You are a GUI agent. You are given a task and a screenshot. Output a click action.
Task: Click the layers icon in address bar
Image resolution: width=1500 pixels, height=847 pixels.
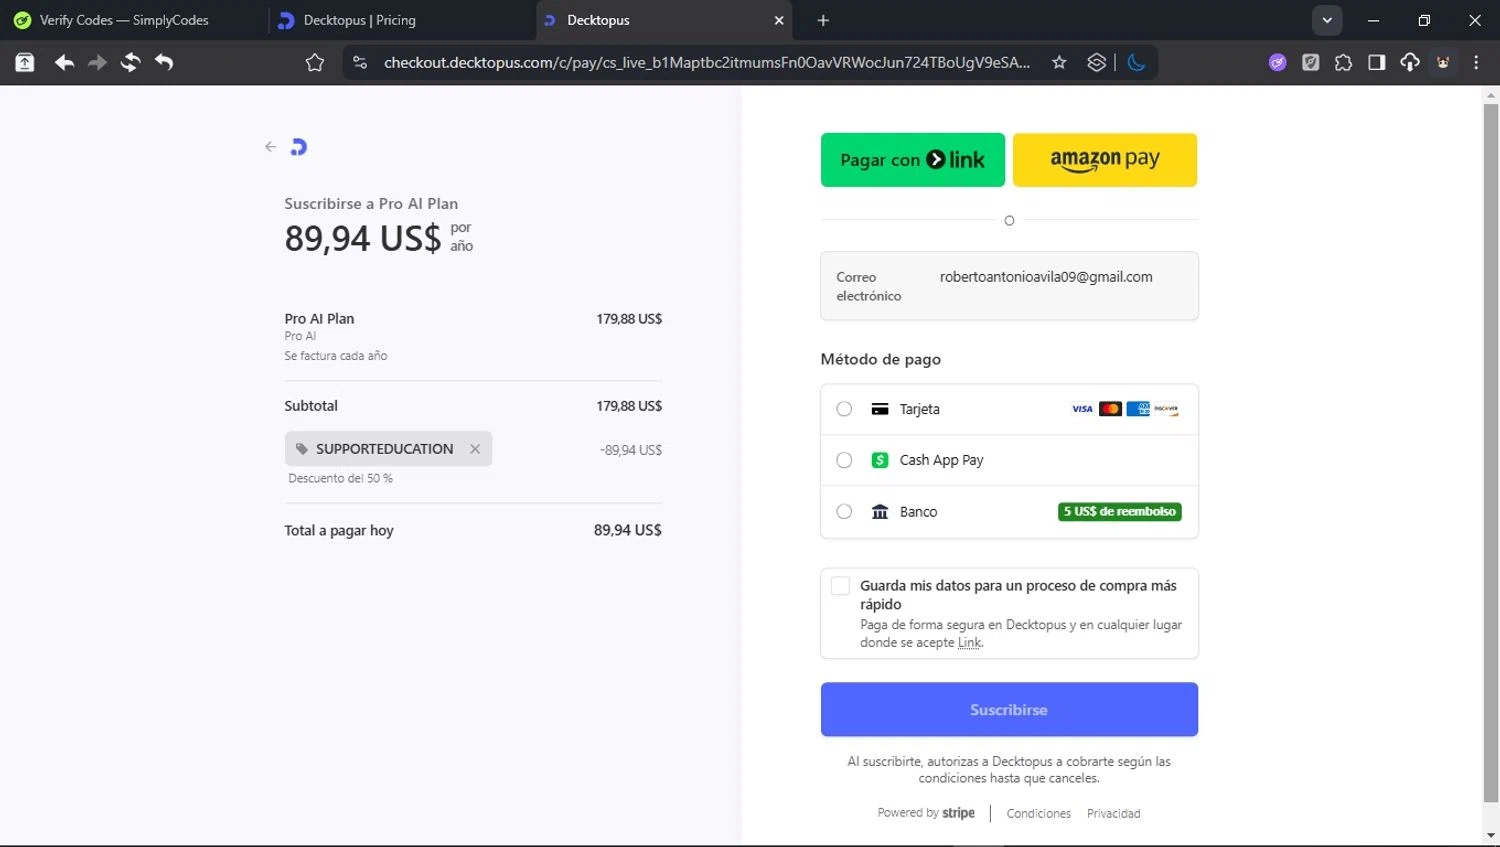1097,63
